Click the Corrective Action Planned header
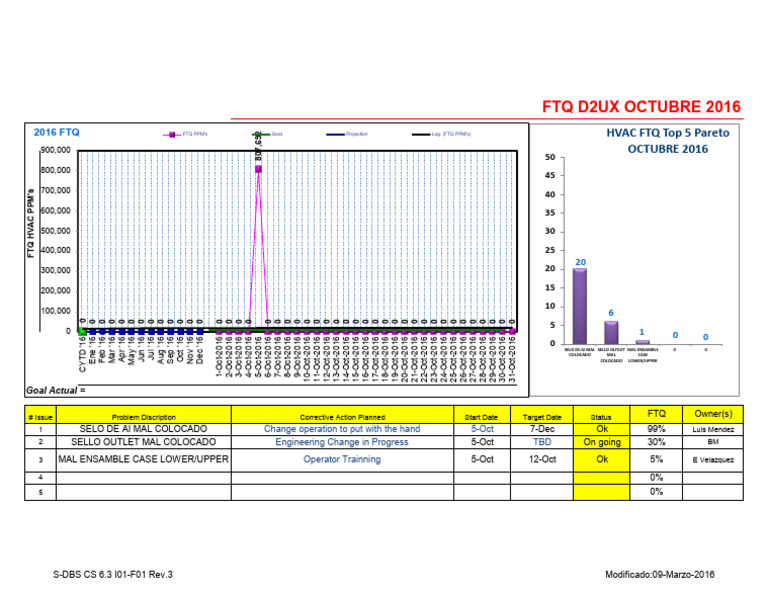This screenshot has width=768, height=594. (x=342, y=415)
